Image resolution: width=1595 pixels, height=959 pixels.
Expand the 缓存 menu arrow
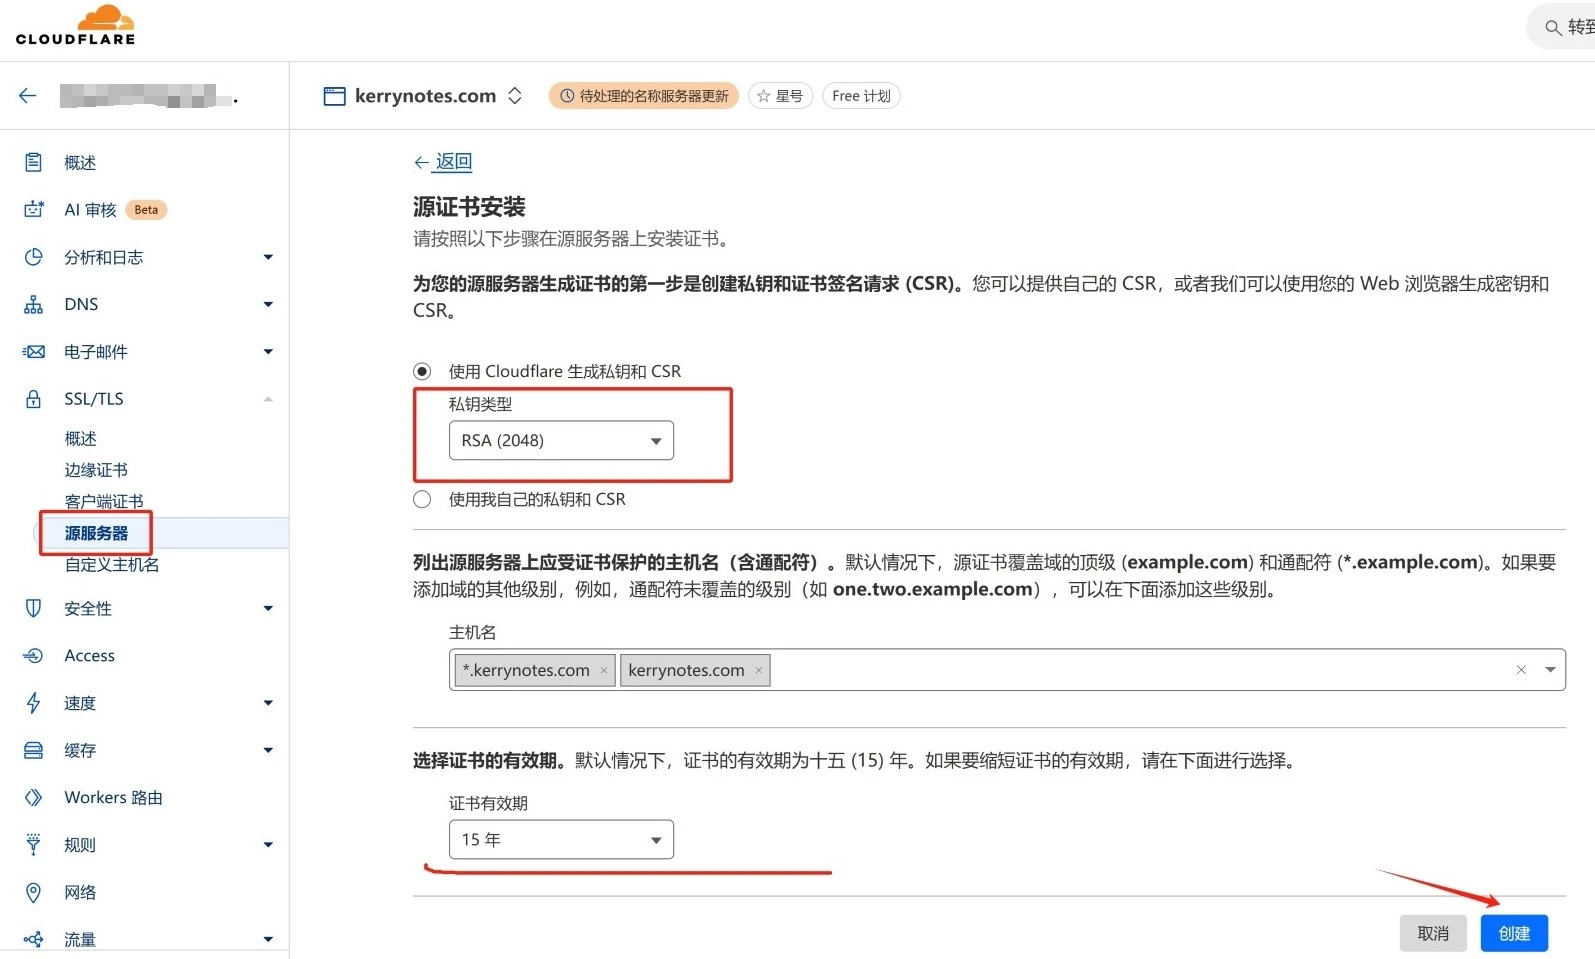(268, 750)
